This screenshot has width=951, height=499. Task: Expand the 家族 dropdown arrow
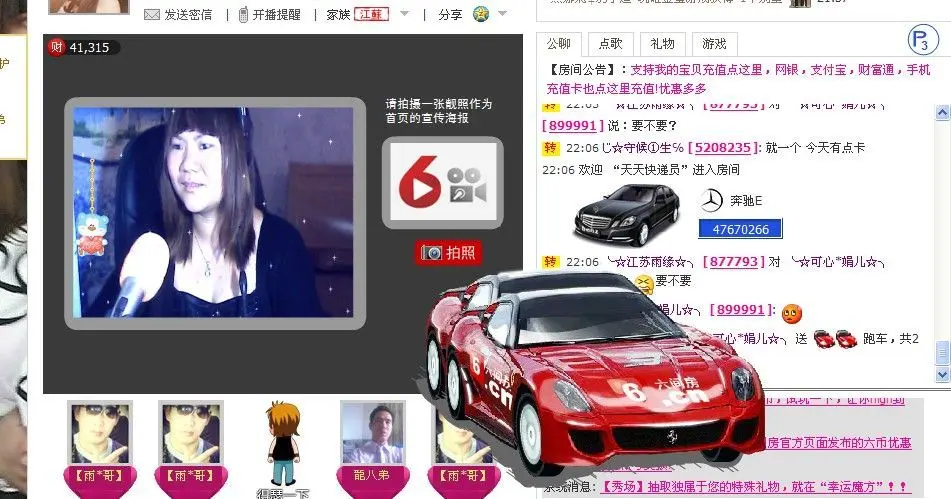pyautogui.click(x=405, y=13)
